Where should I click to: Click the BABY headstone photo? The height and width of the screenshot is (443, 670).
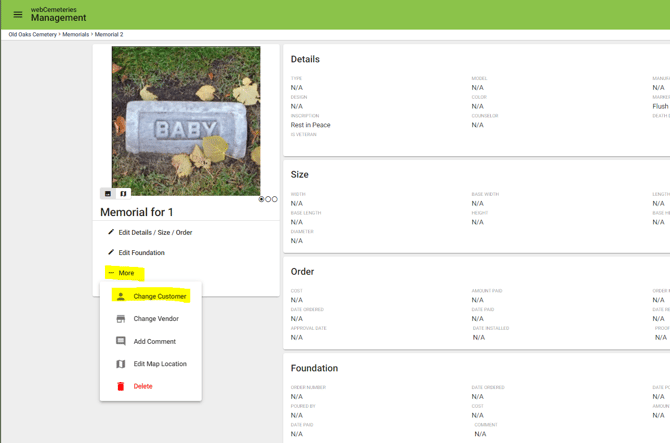tap(186, 121)
